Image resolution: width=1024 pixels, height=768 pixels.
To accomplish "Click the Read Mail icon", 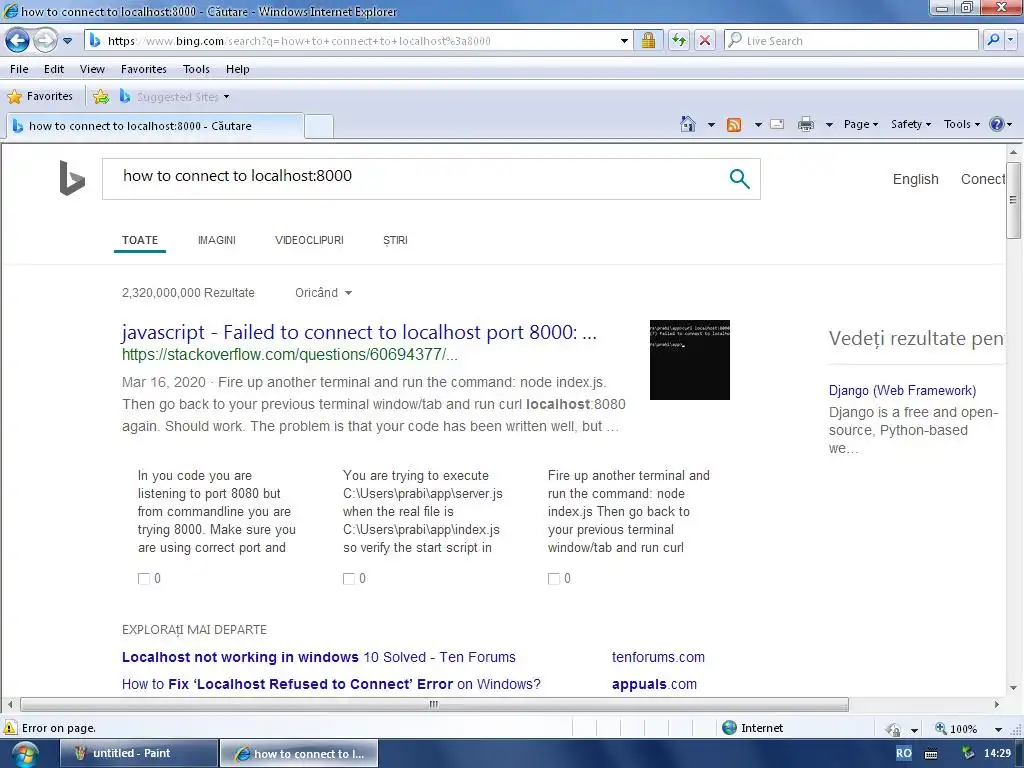I will click(x=777, y=124).
